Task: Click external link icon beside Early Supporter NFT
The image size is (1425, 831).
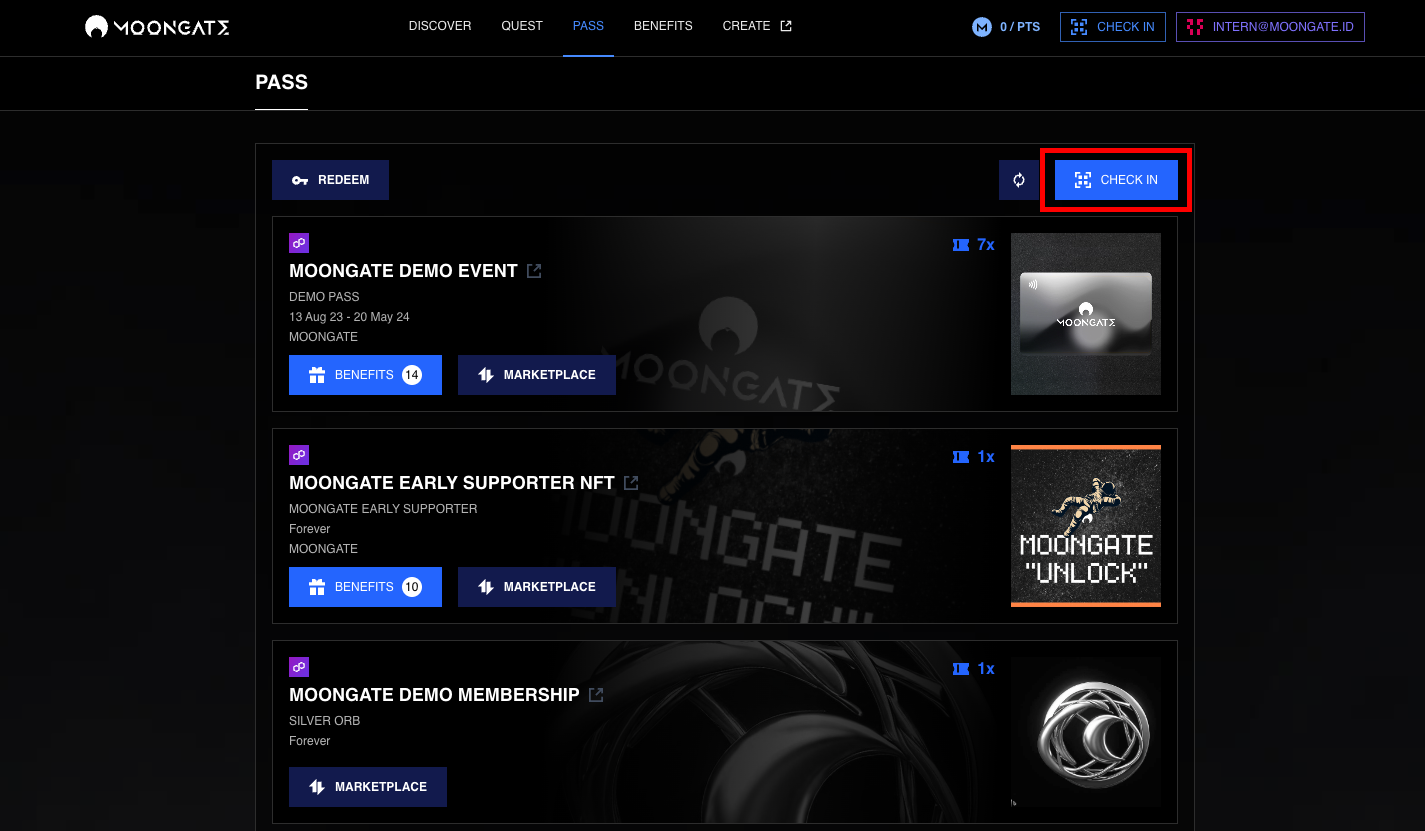Action: pyautogui.click(x=631, y=483)
